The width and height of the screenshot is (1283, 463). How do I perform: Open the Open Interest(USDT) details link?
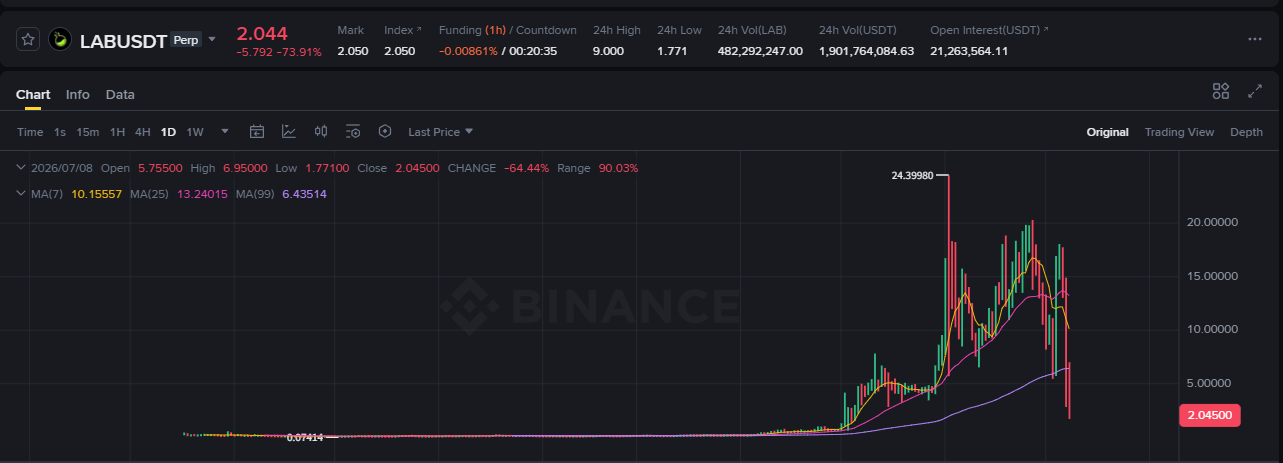(x=988, y=31)
